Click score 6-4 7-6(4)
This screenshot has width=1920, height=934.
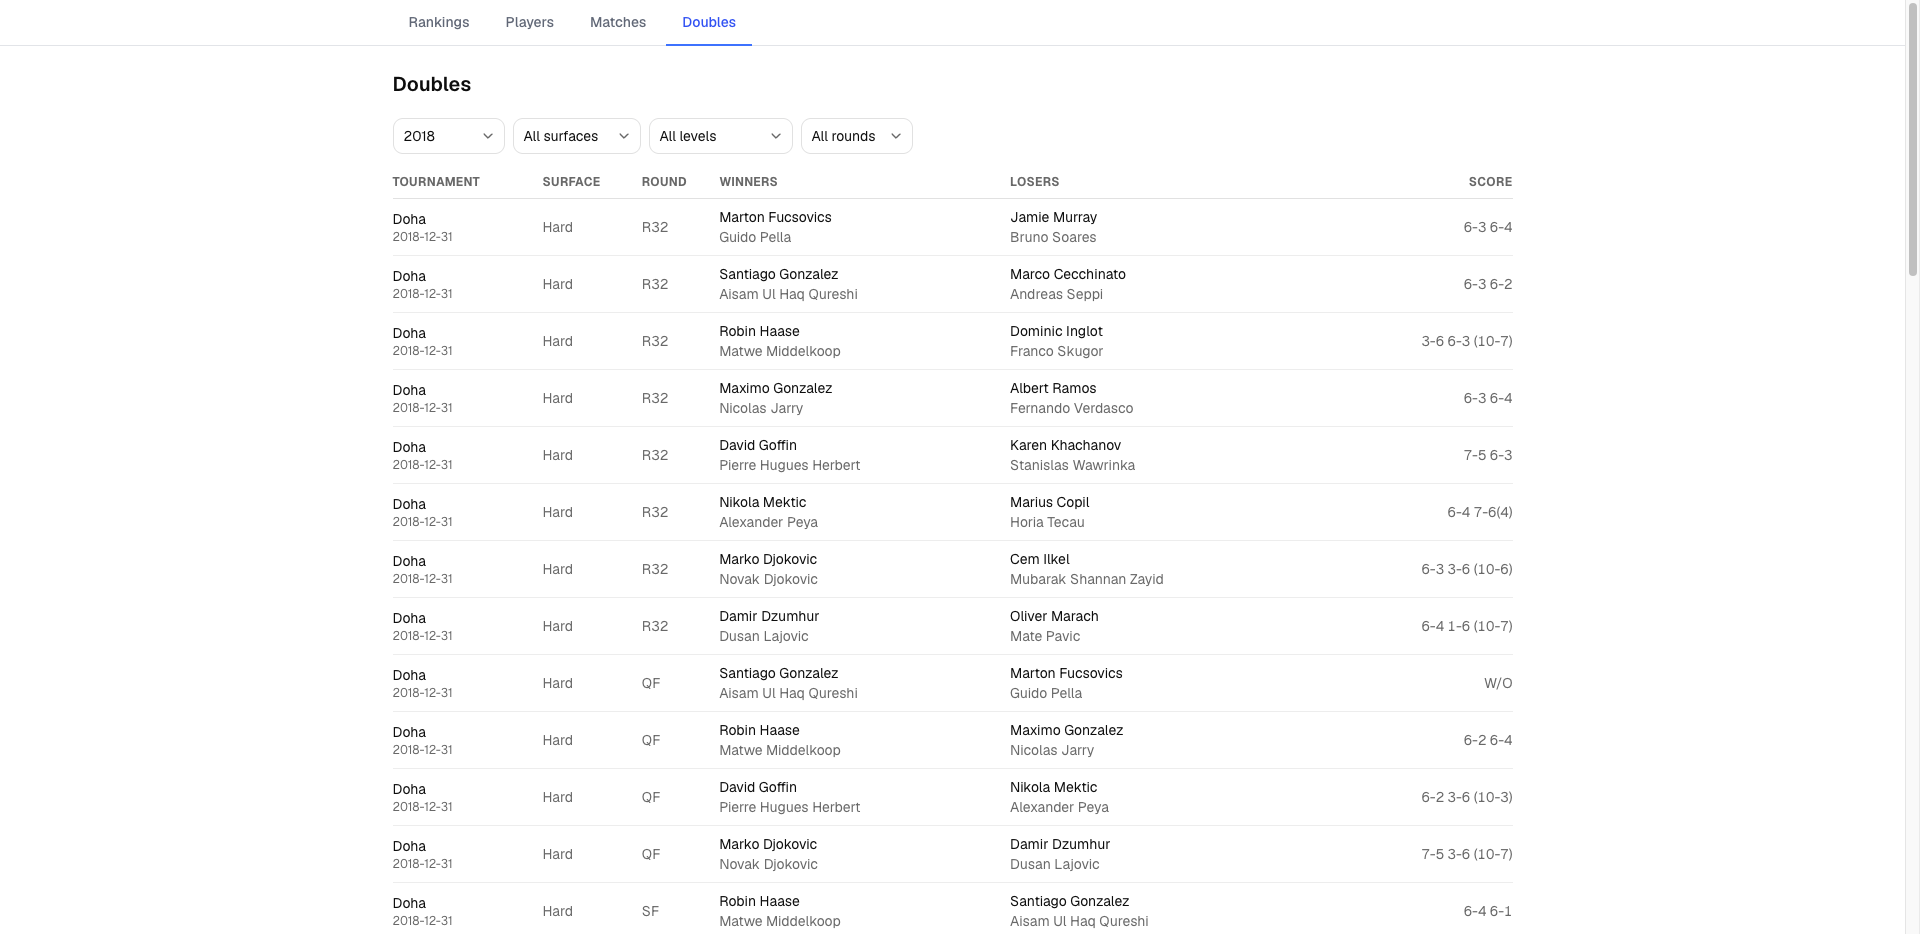tap(1480, 512)
